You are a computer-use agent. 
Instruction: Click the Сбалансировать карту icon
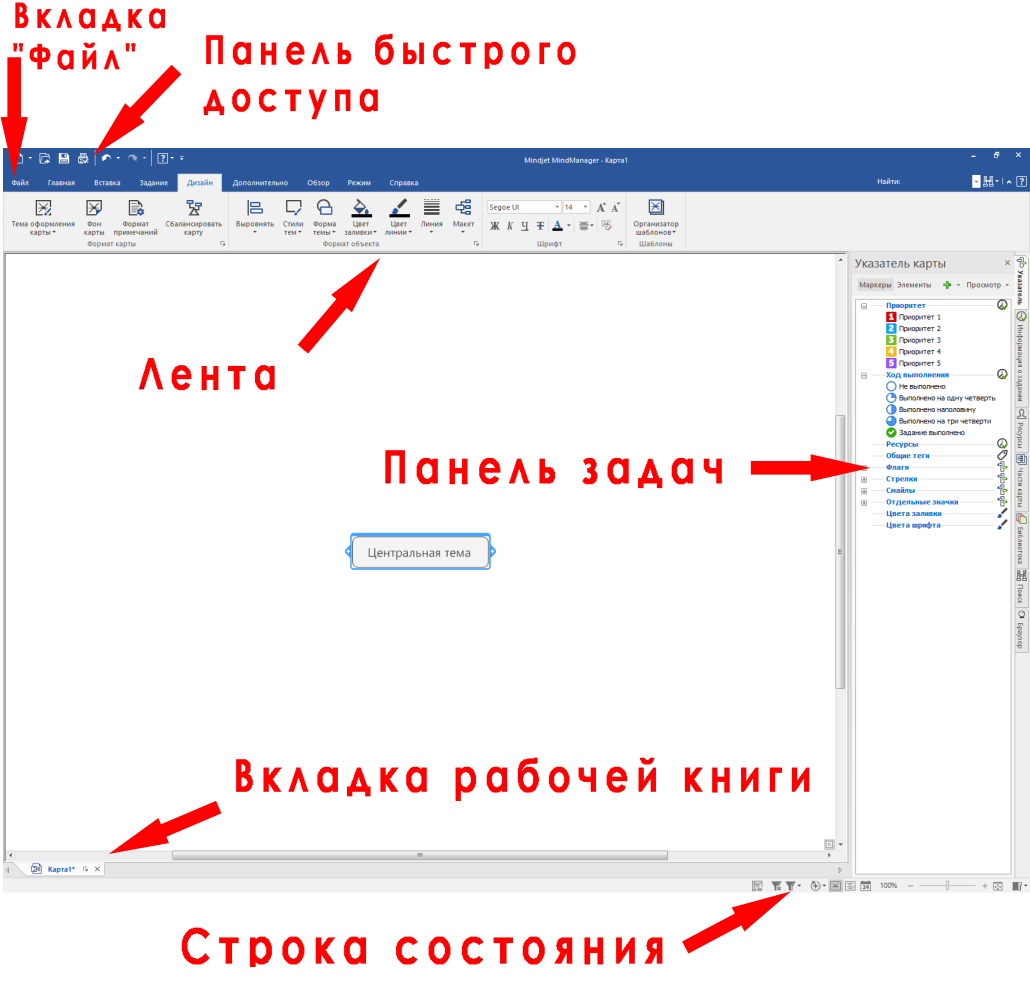[193, 208]
